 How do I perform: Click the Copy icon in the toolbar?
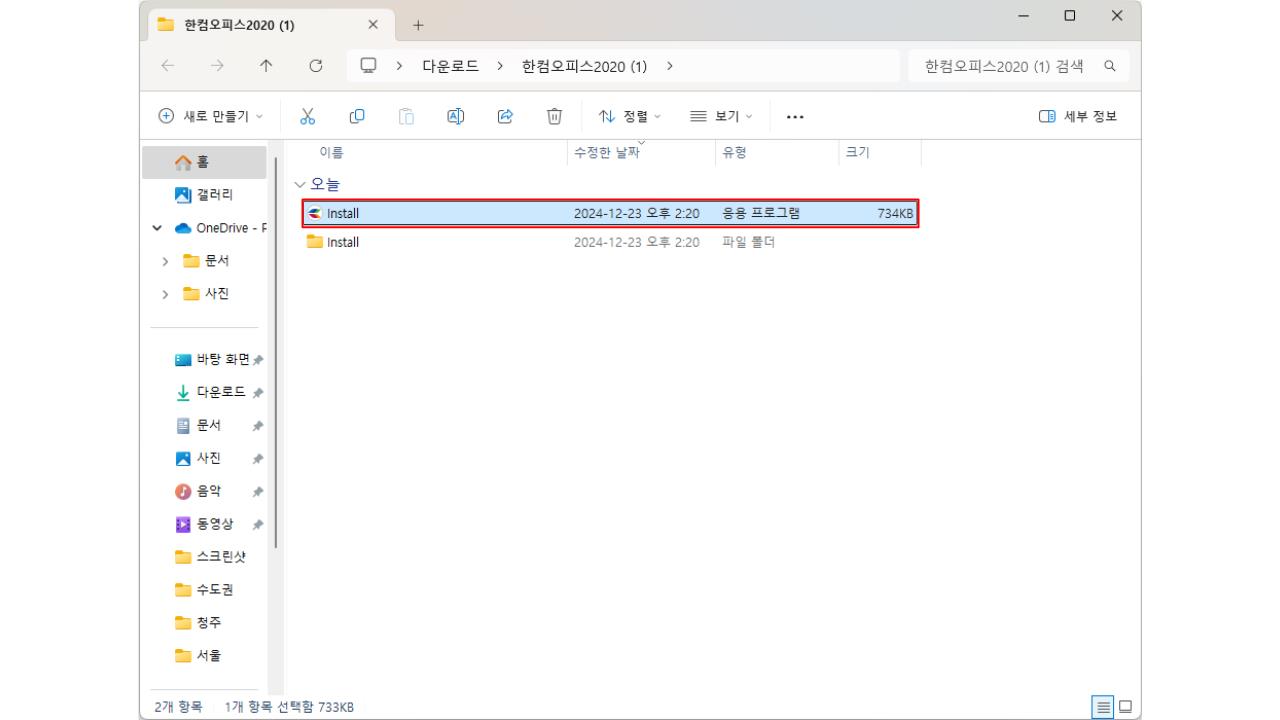point(356,116)
